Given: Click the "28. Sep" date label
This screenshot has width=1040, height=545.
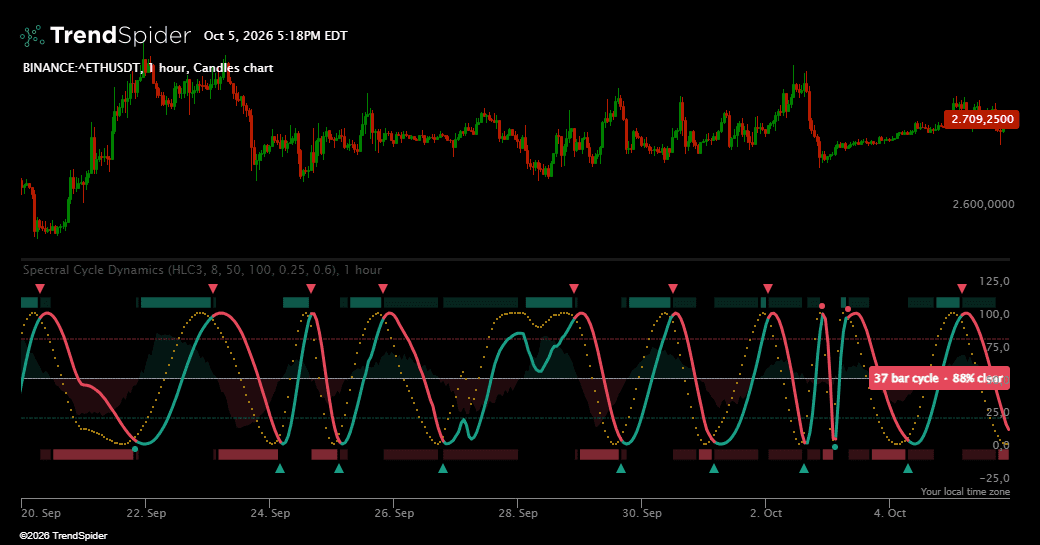Looking at the screenshot, I should pos(518,513).
